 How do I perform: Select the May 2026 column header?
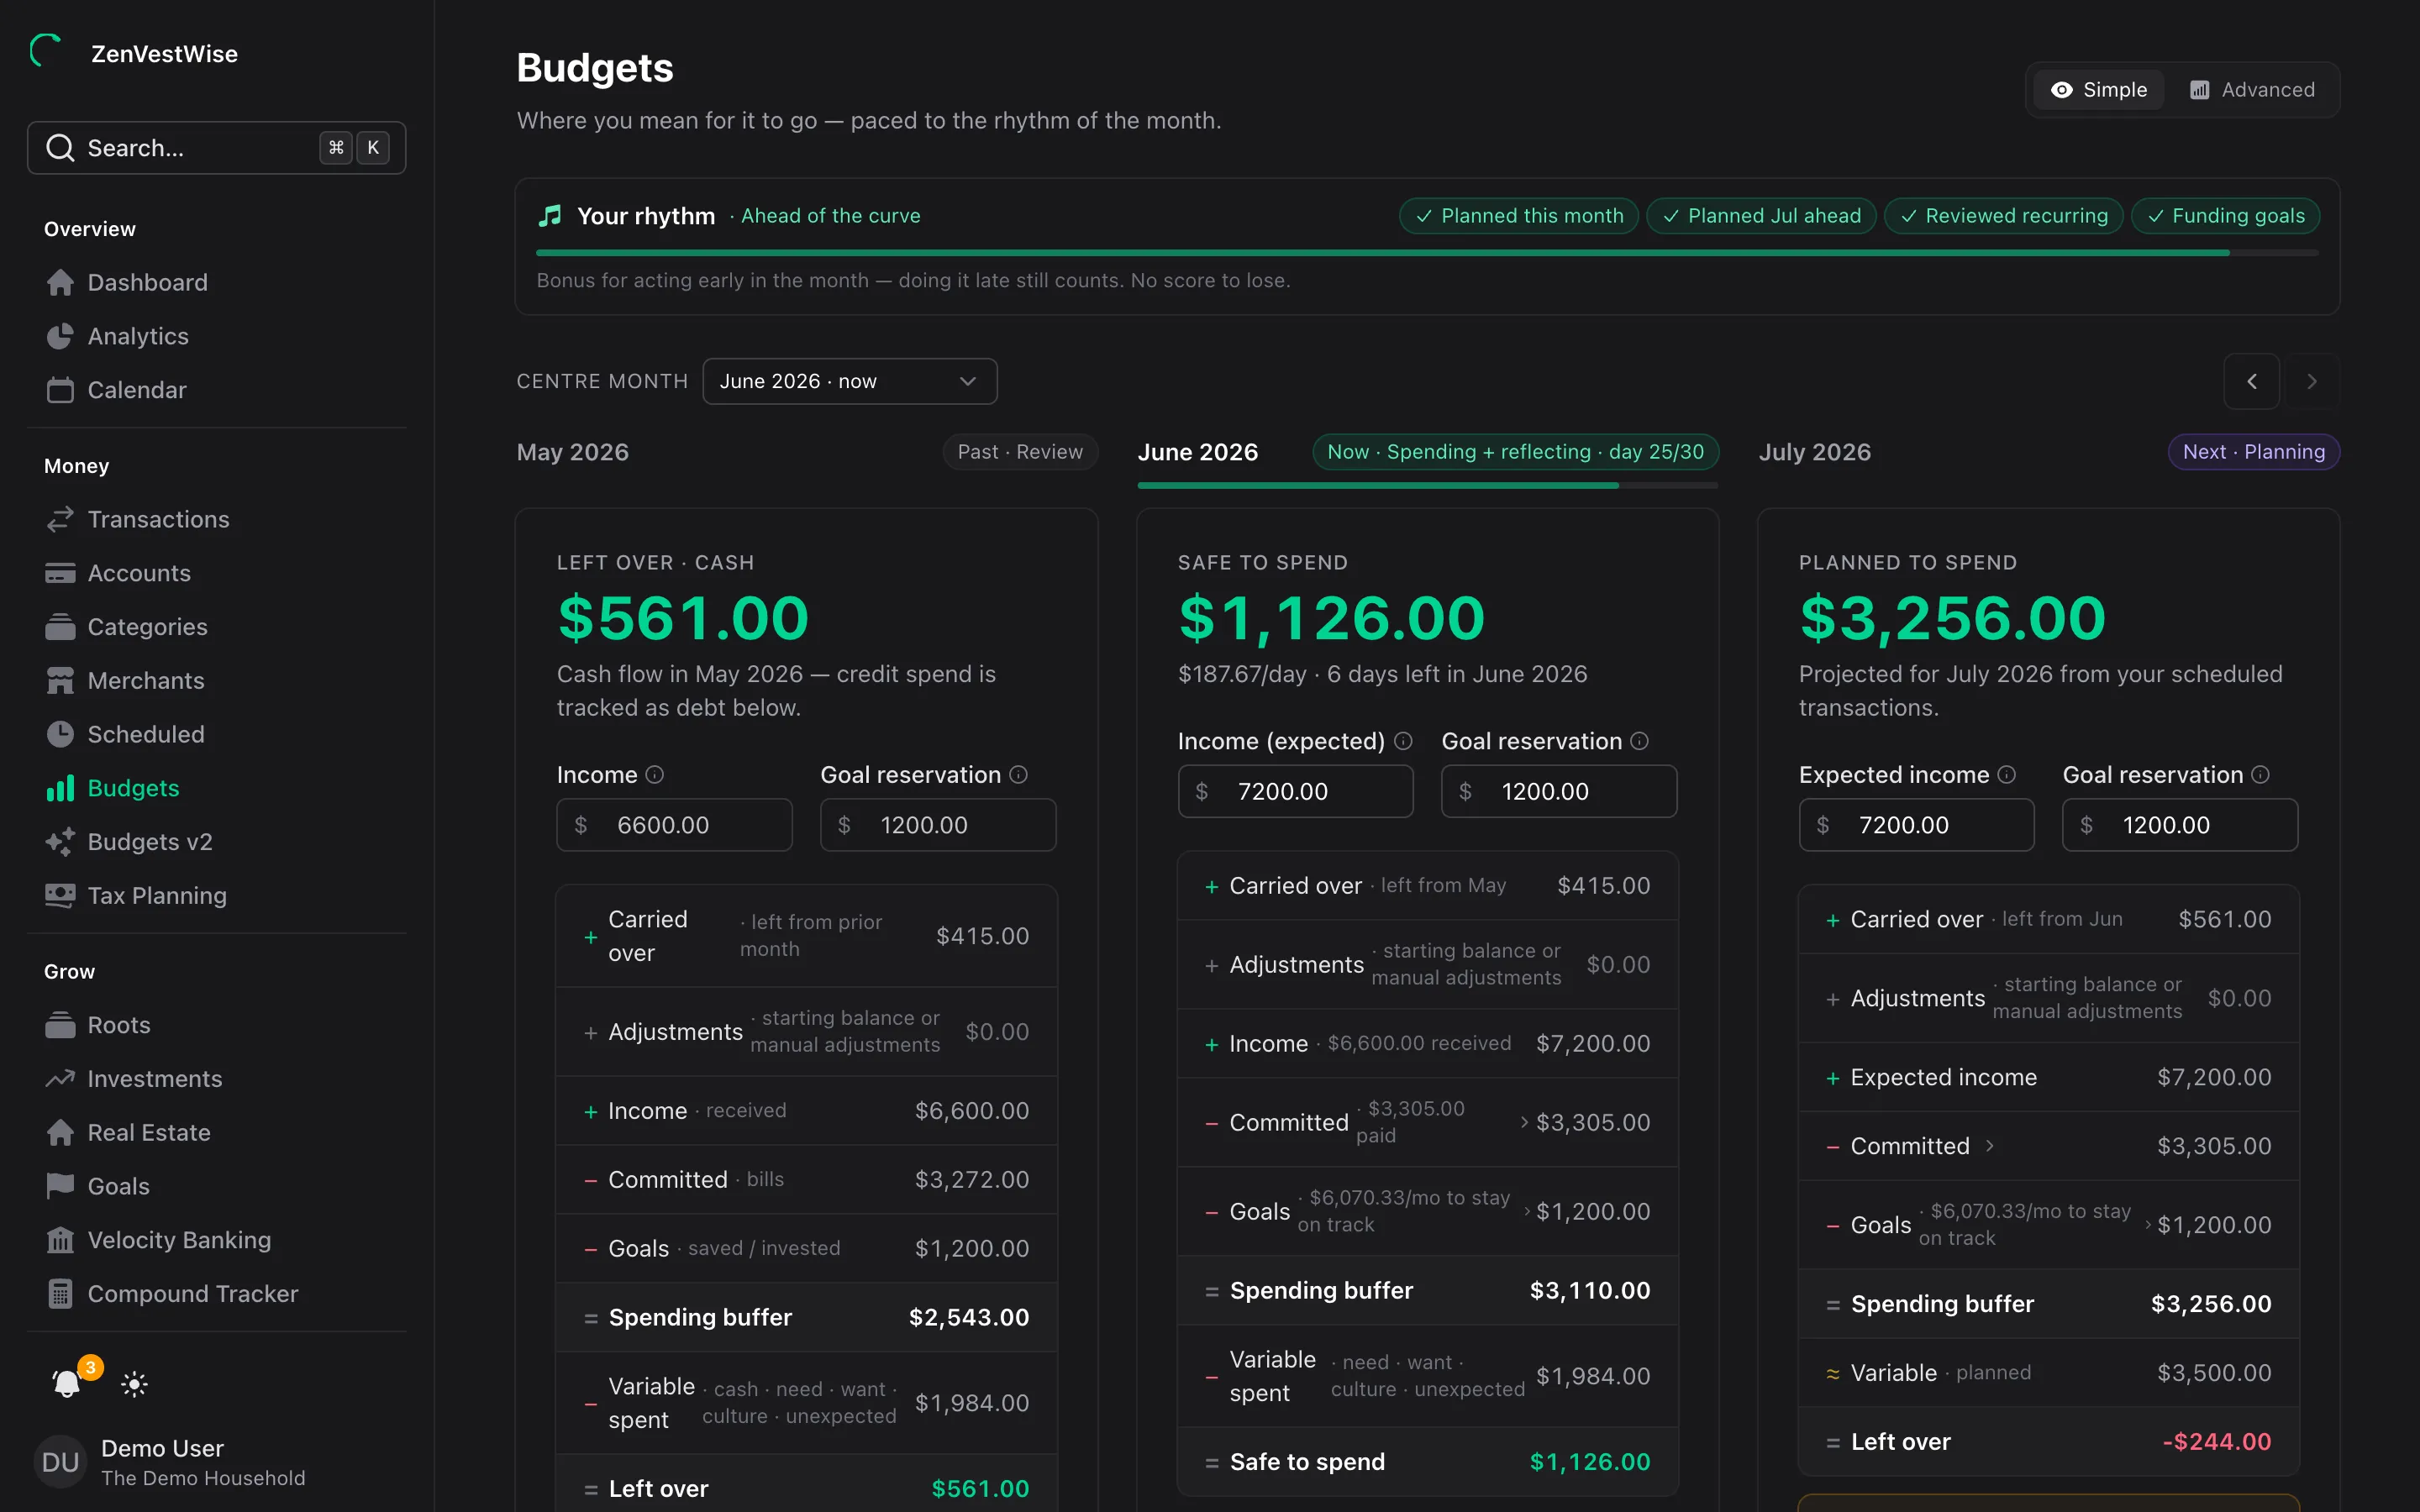(573, 452)
